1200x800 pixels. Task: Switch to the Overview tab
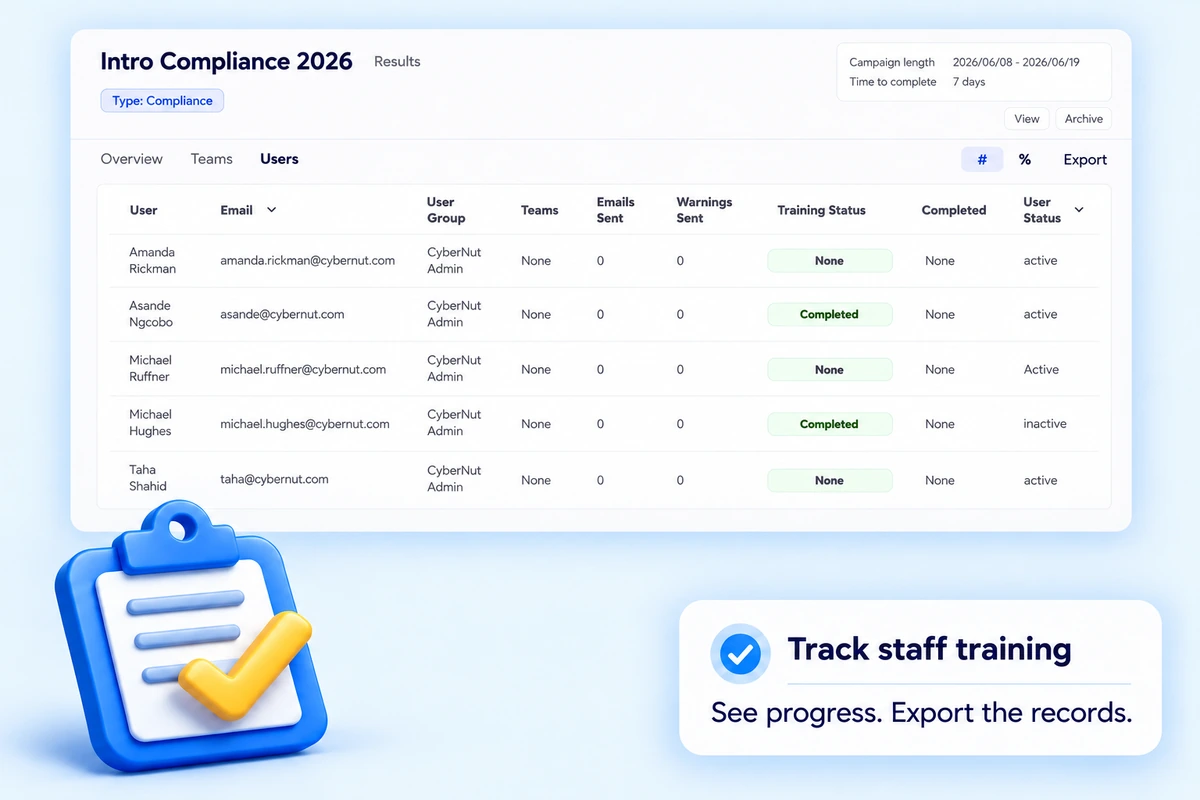[x=132, y=159]
